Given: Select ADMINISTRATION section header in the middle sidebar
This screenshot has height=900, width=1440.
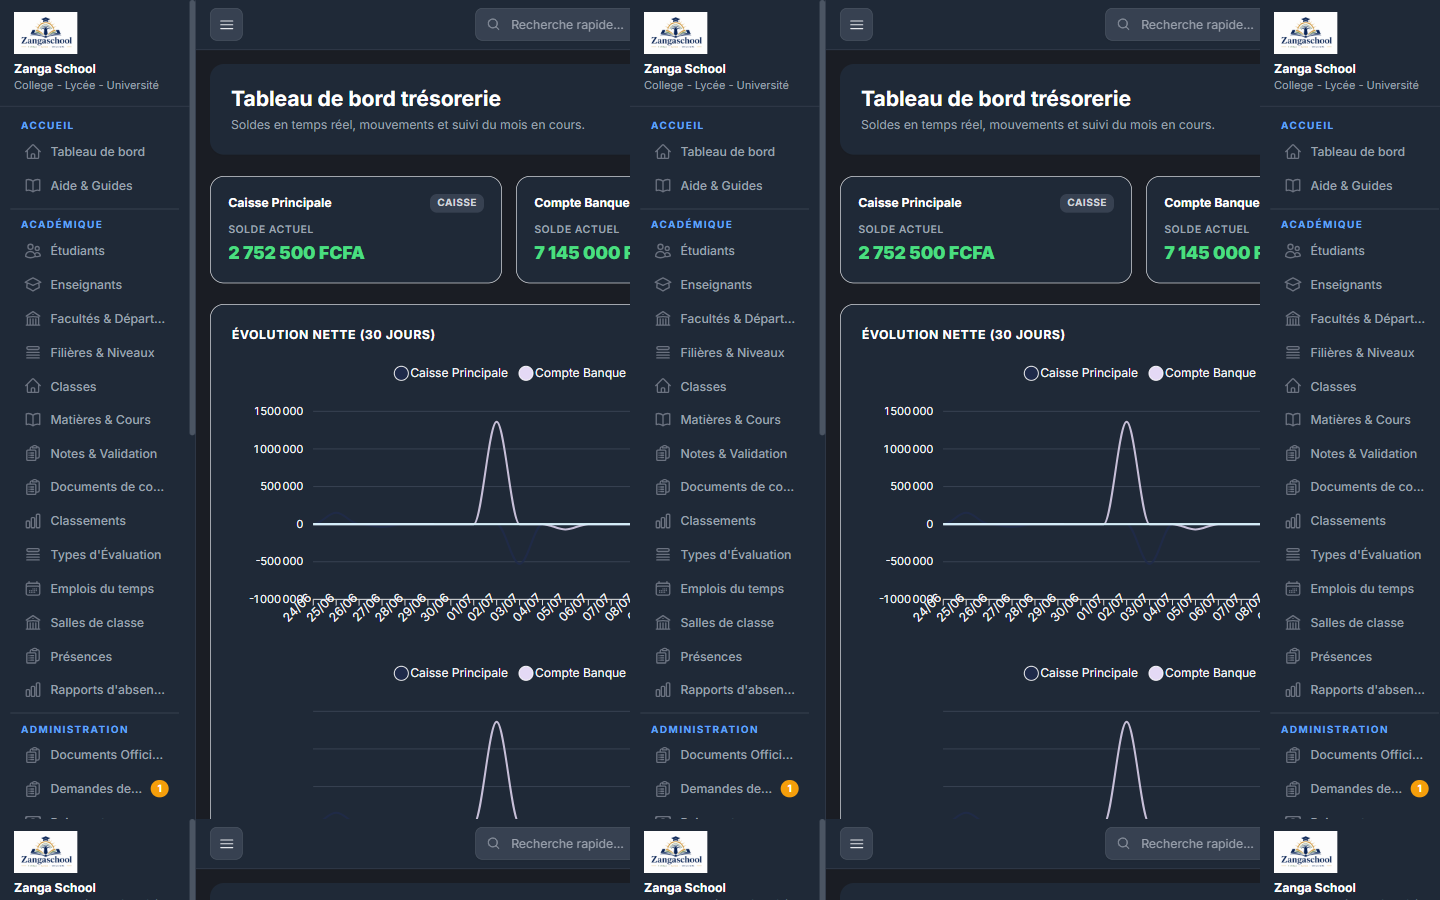Looking at the screenshot, I should tap(704, 730).
